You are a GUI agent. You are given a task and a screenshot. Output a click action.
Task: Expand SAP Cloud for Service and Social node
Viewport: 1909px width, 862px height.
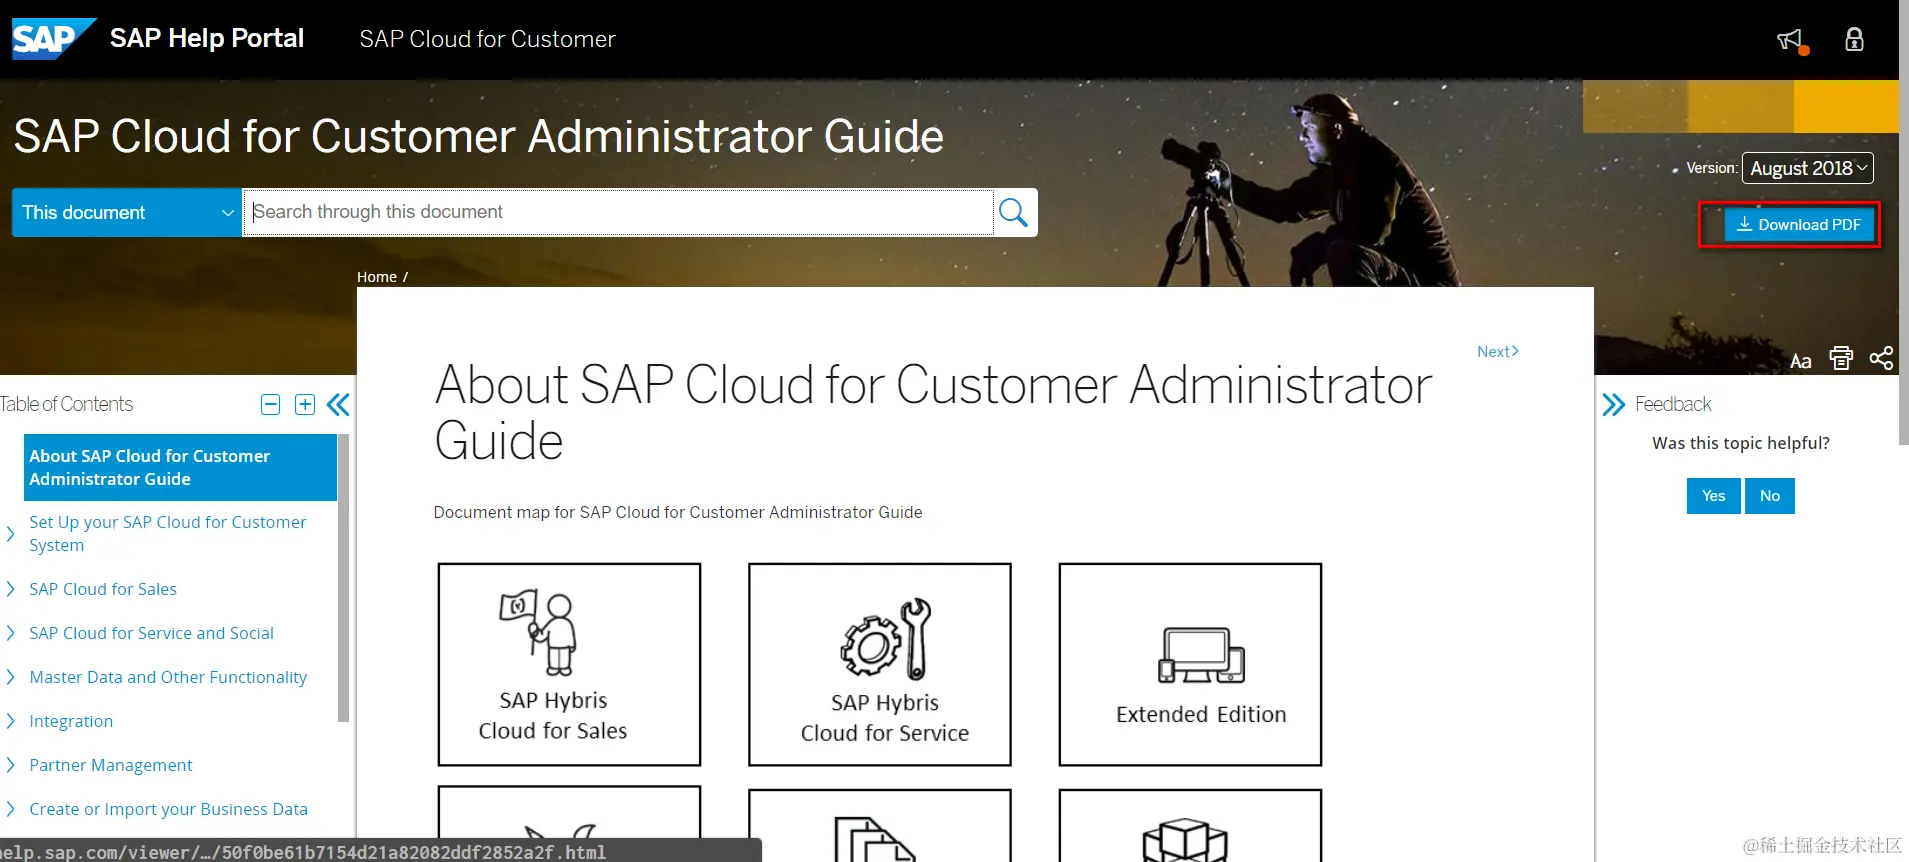(x=10, y=633)
